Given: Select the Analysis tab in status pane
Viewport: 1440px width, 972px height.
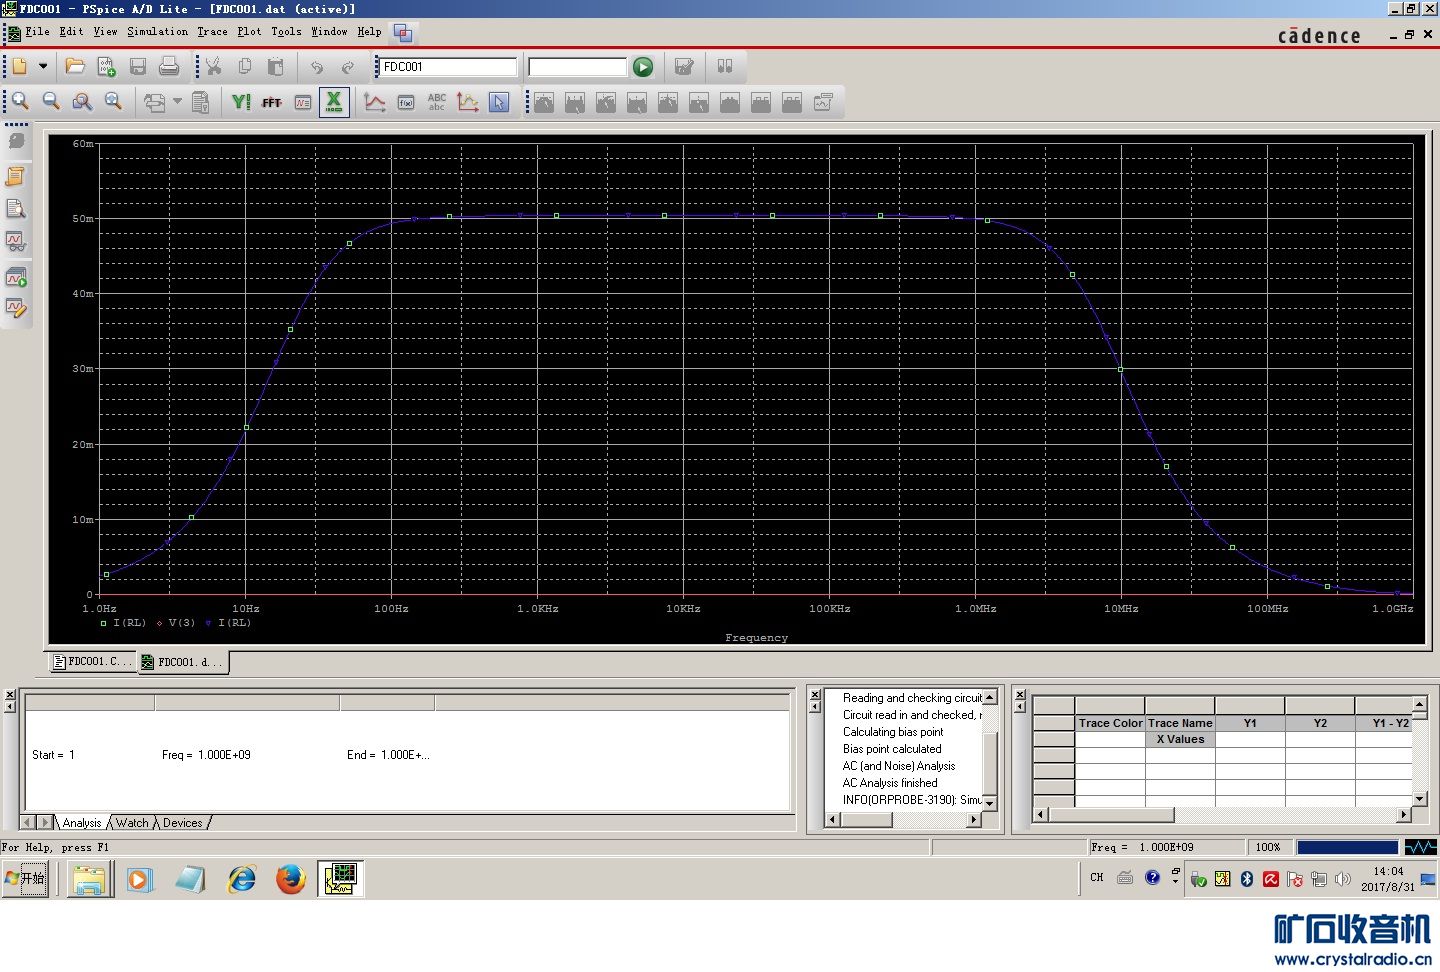Looking at the screenshot, I should pos(81,823).
